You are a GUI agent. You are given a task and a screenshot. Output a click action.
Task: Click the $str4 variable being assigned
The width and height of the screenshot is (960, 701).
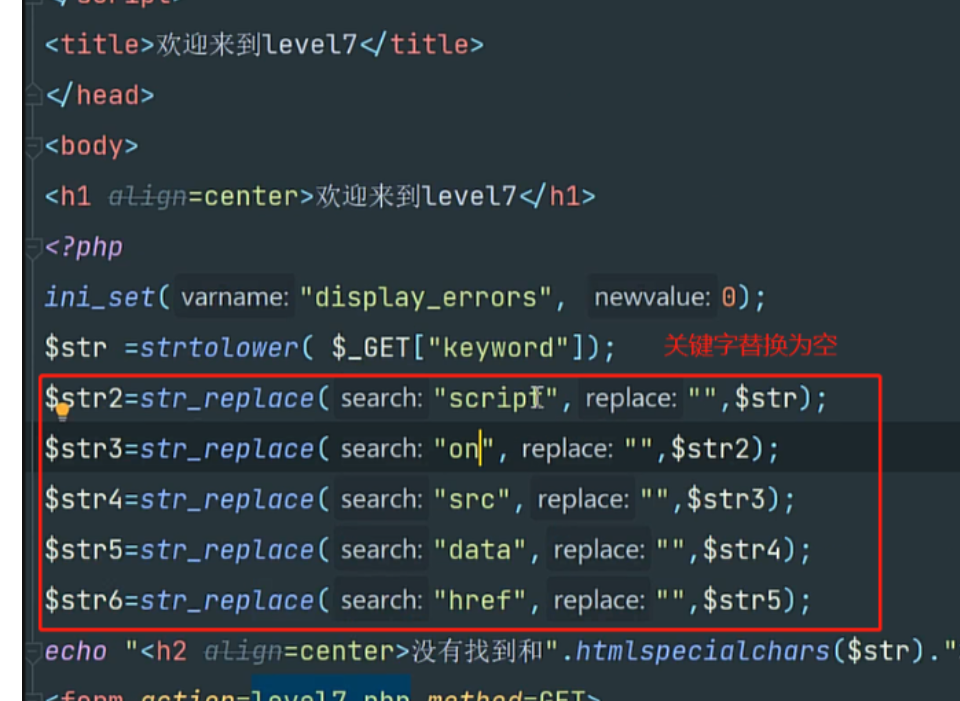pos(84,500)
